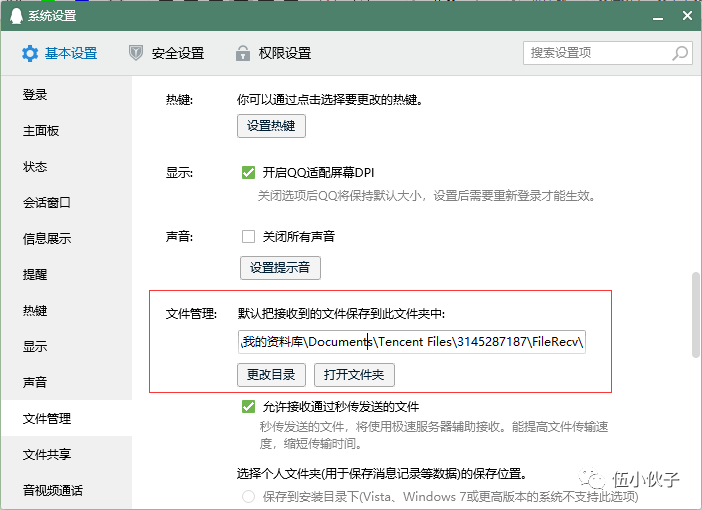The width and height of the screenshot is (702, 510).
Task: Select 文件管理 in the sidebar
Action: pyautogui.click(x=66, y=419)
